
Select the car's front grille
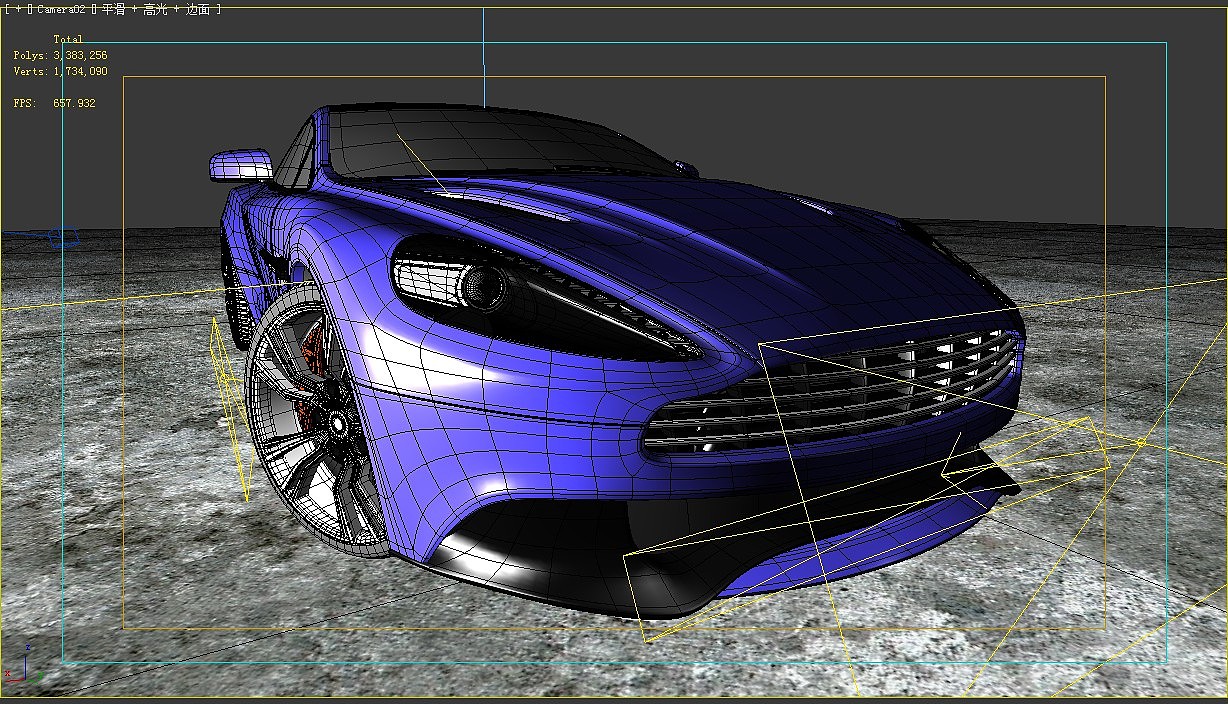(x=832, y=392)
